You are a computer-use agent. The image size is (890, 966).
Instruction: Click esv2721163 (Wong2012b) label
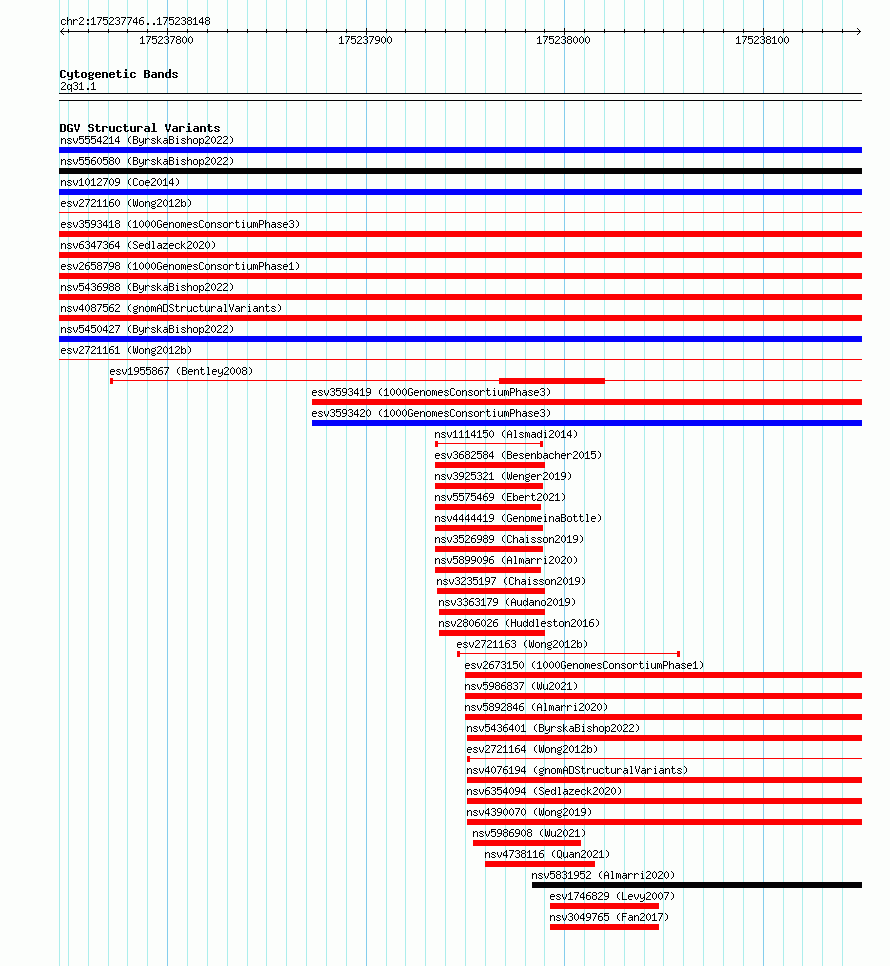[522, 643]
